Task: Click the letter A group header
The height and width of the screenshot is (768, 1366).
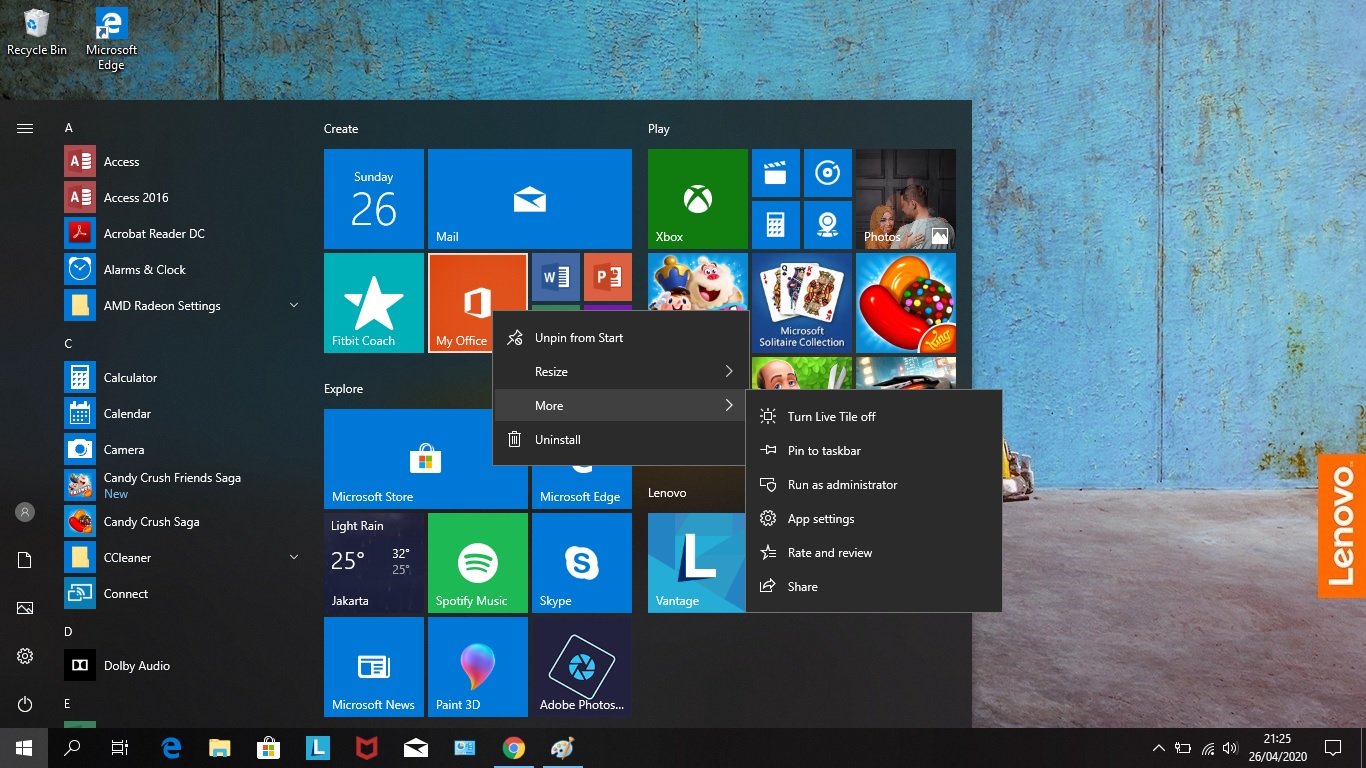Action: 69,128
